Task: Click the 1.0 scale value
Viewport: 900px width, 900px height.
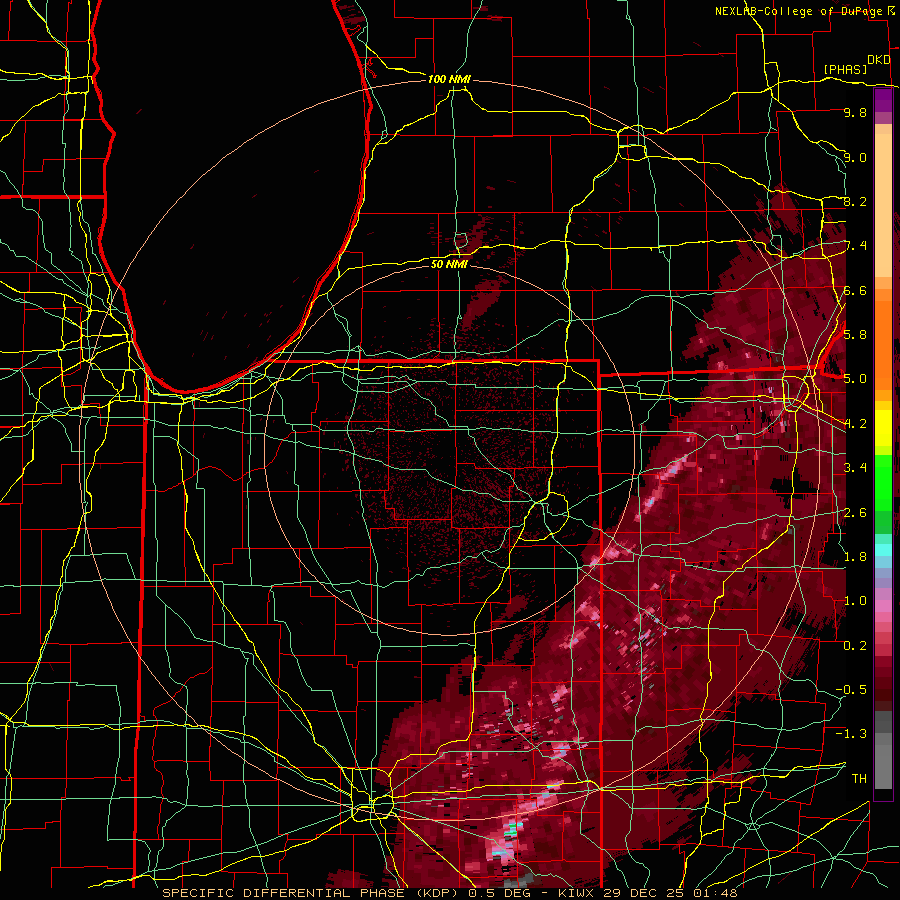Action: click(855, 601)
